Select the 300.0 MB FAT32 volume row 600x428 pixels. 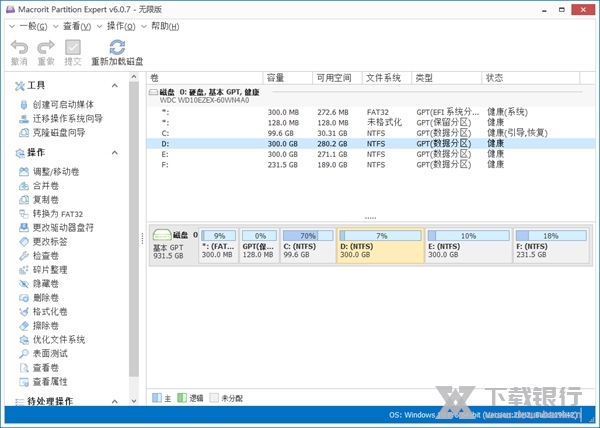coord(371,112)
